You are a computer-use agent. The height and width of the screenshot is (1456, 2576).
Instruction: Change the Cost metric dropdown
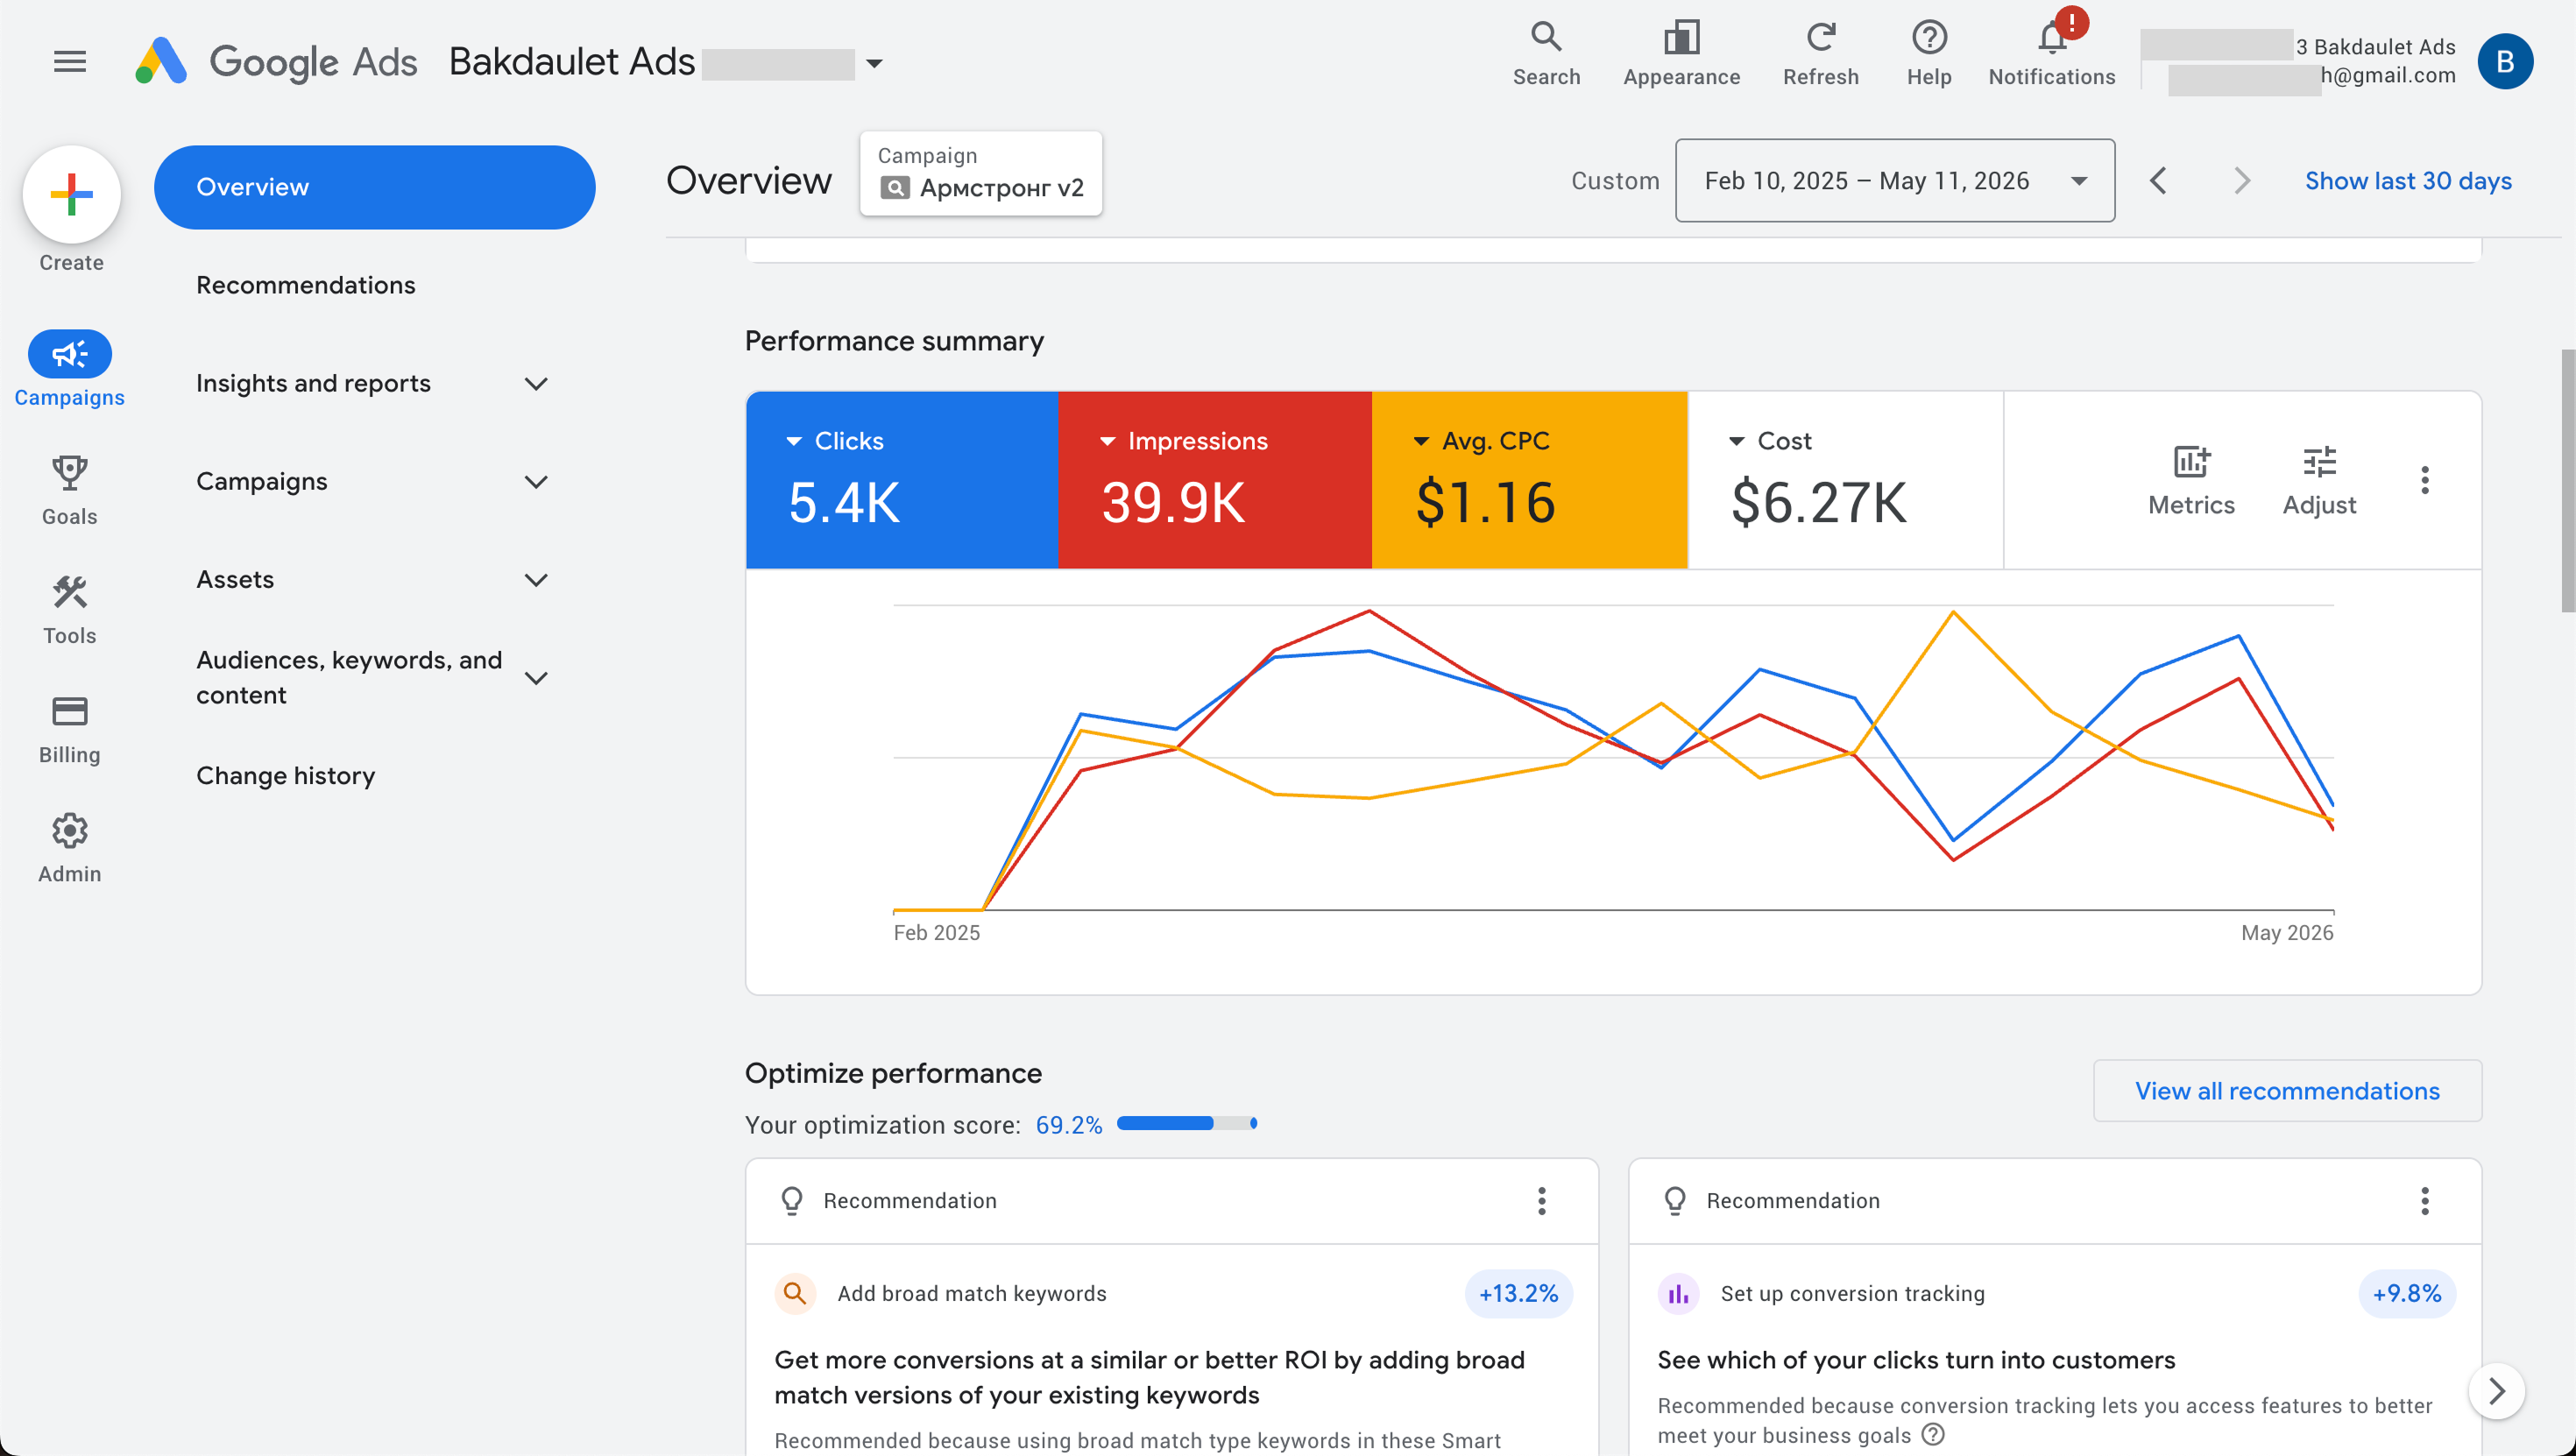tap(1771, 441)
